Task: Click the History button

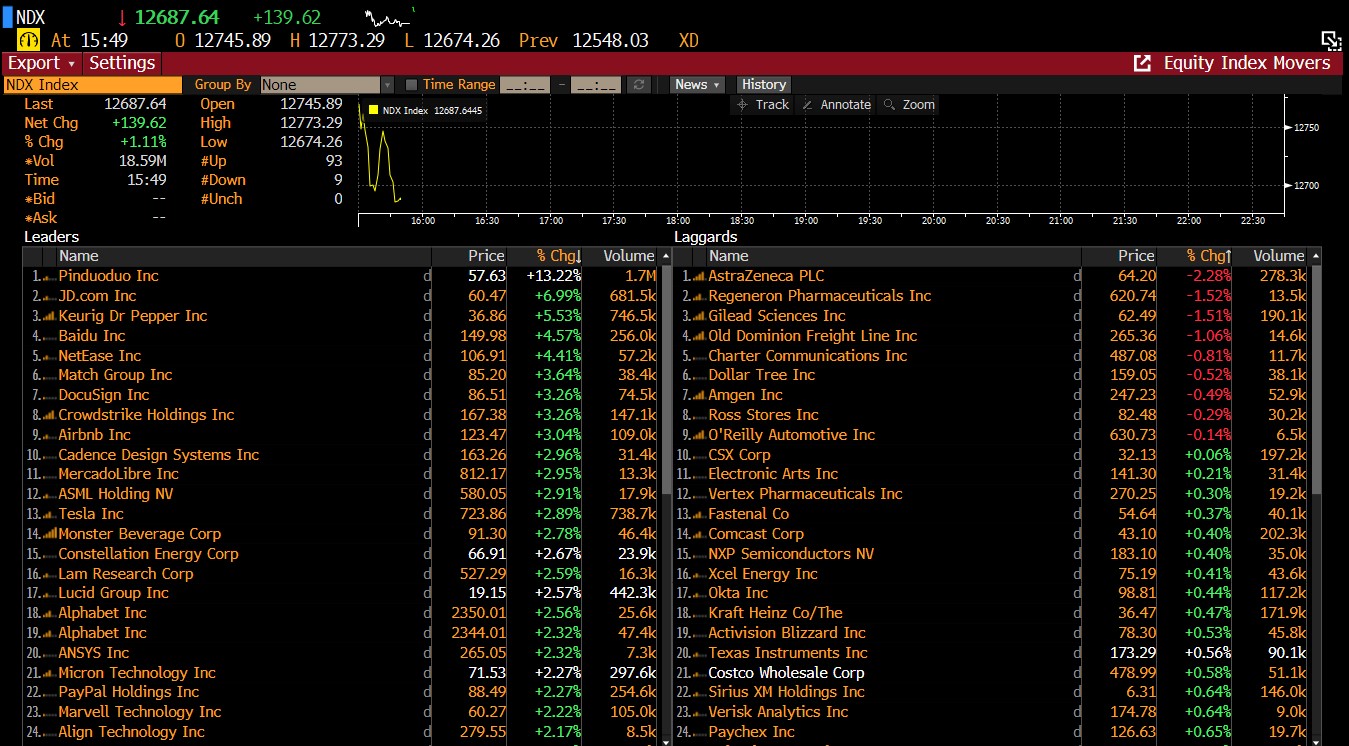Action: click(764, 85)
